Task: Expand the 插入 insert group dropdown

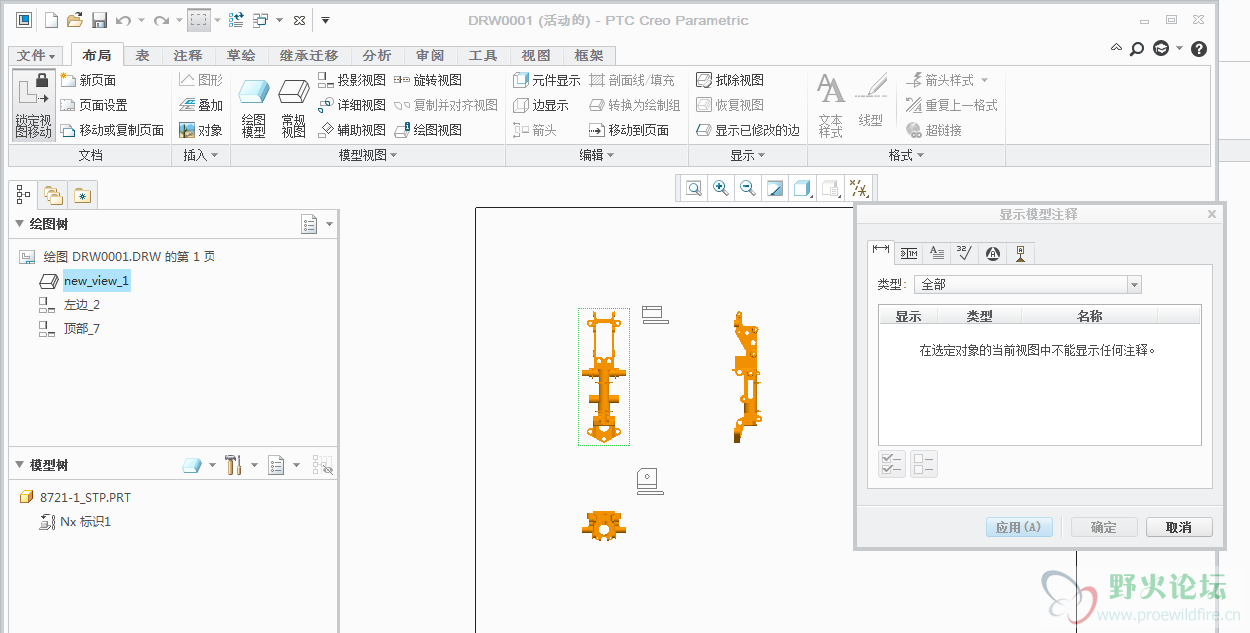Action: [201, 156]
